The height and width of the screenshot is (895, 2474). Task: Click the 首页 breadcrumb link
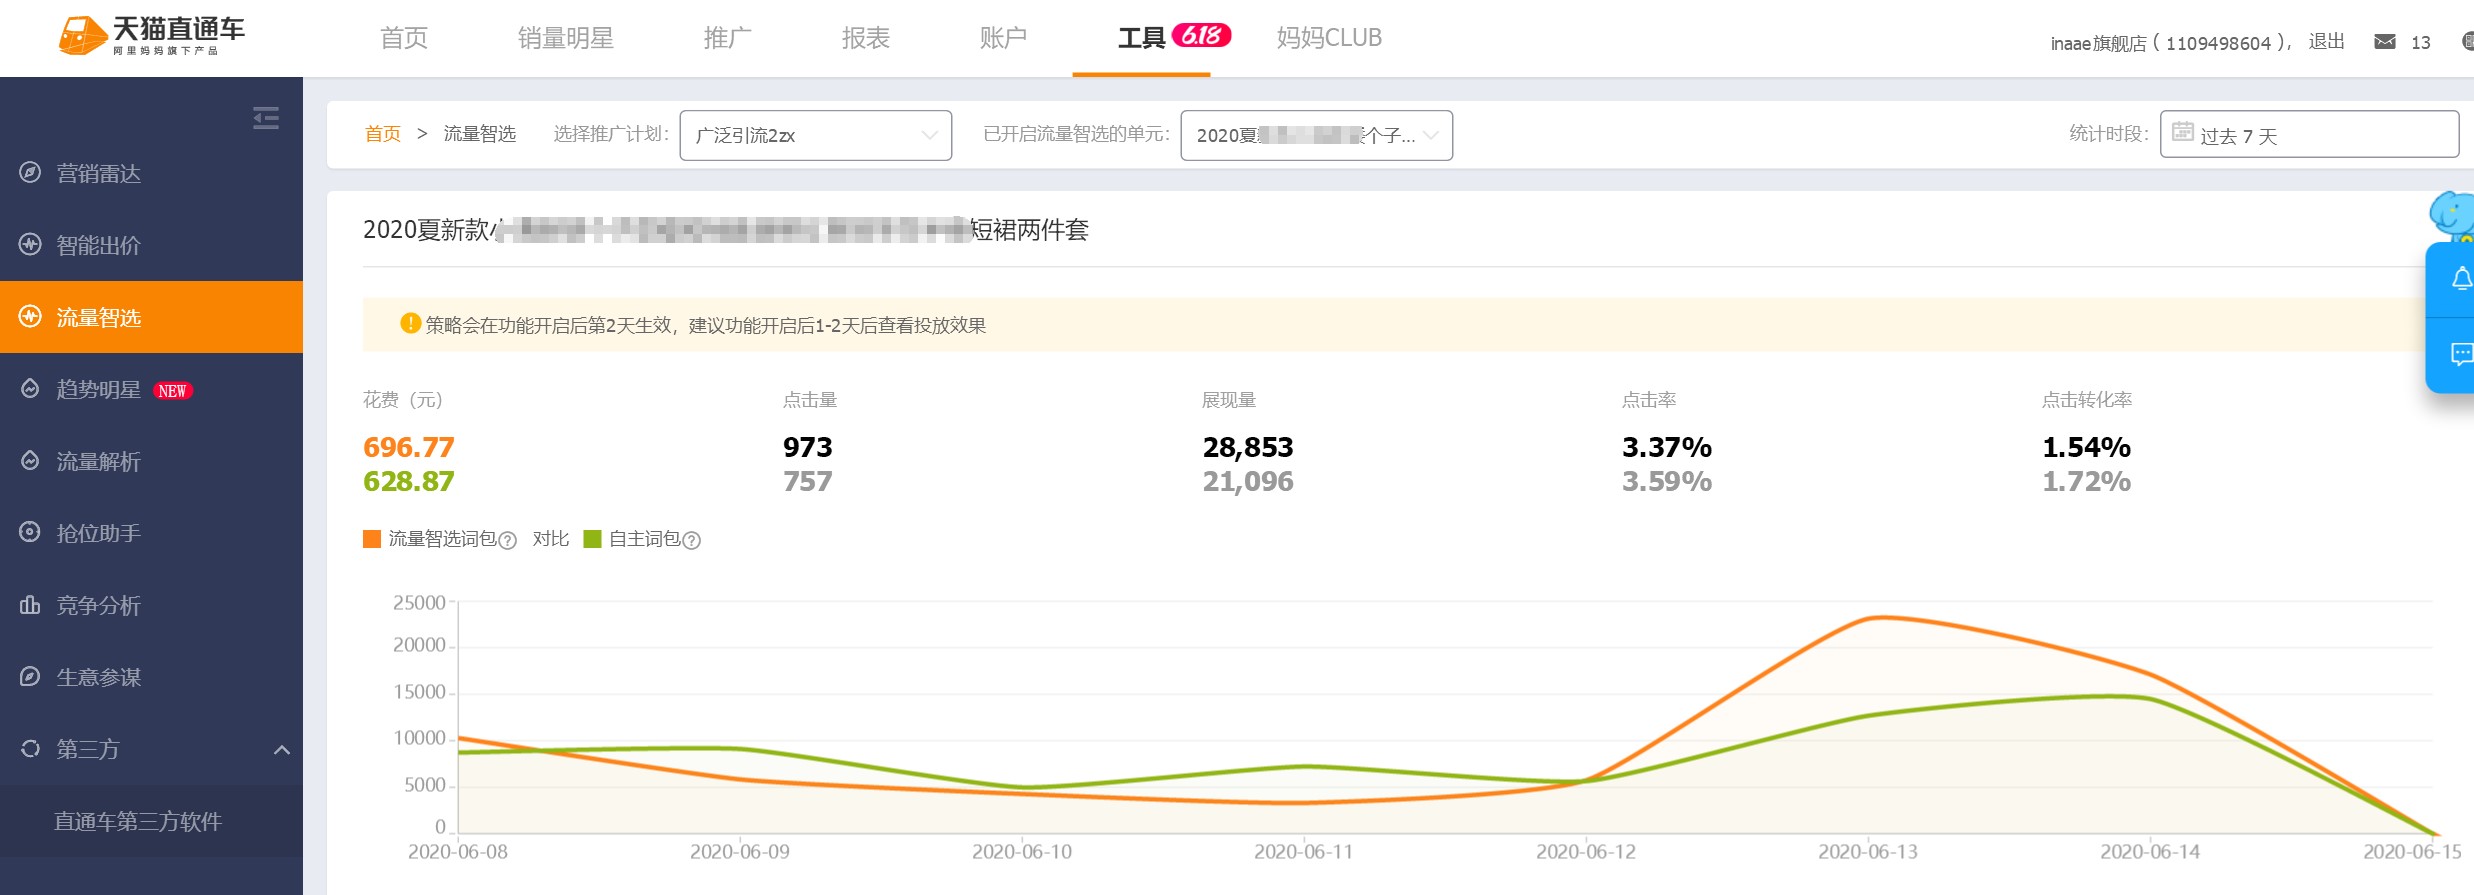click(x=383, y=134)
